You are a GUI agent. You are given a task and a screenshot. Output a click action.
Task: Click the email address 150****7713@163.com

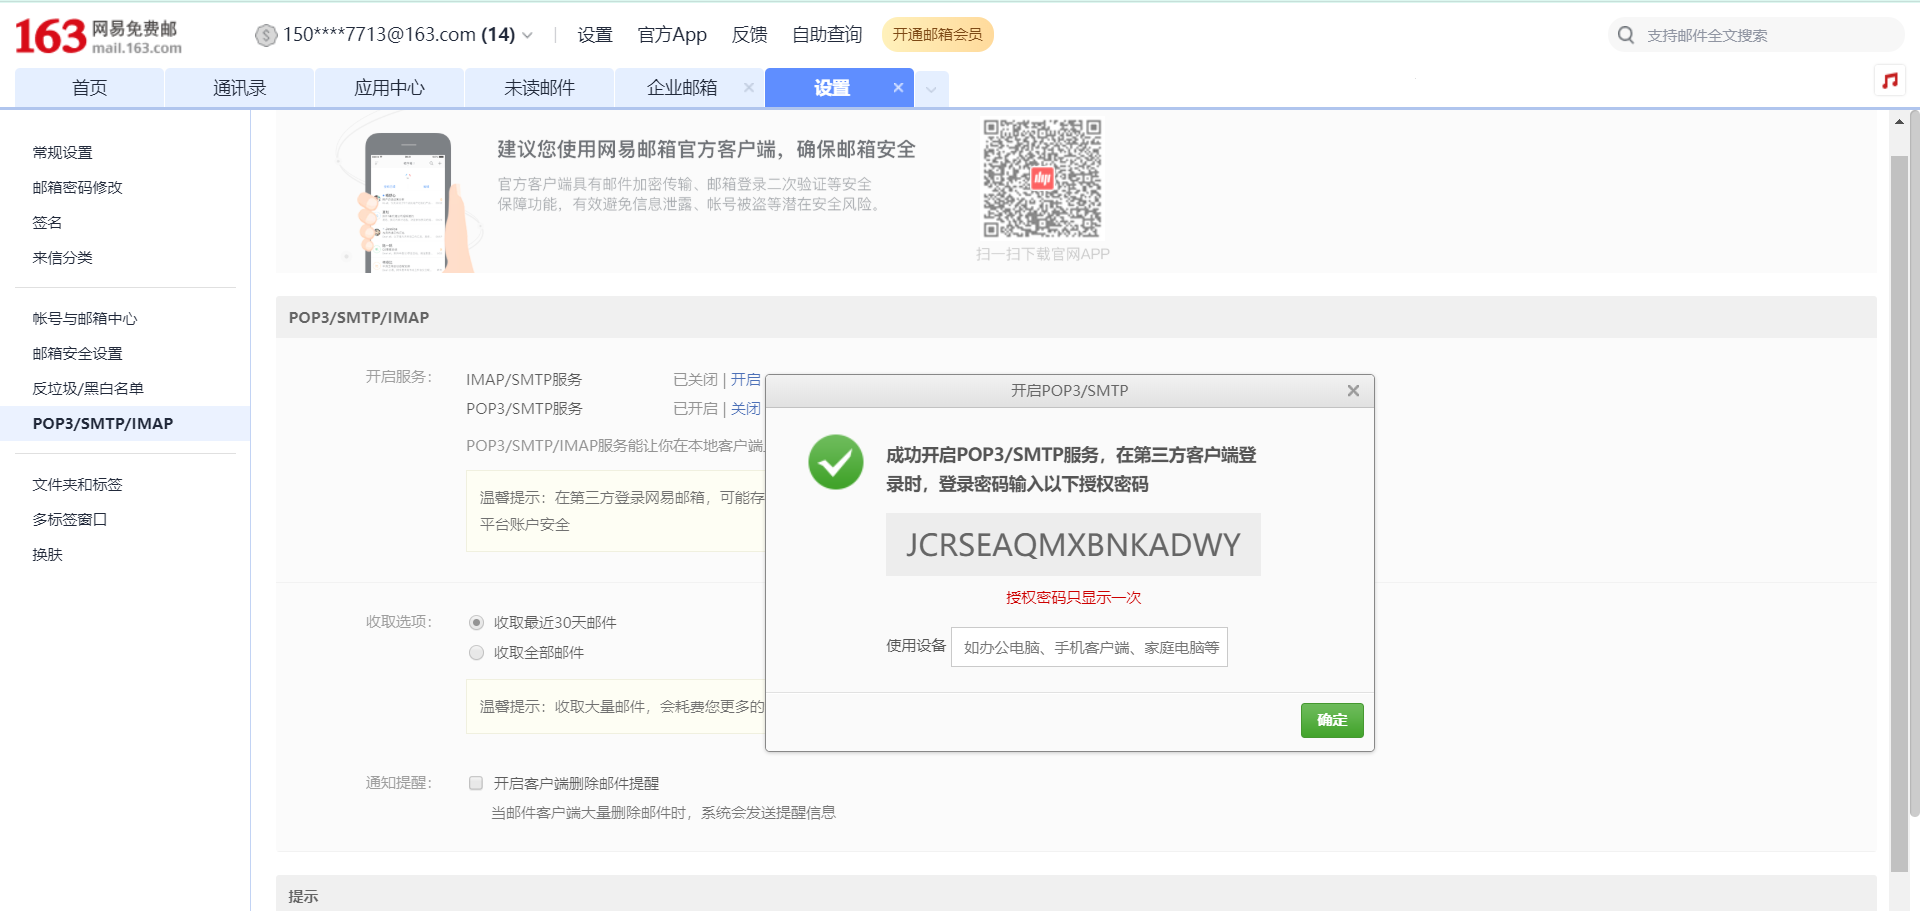coord(380,35)
